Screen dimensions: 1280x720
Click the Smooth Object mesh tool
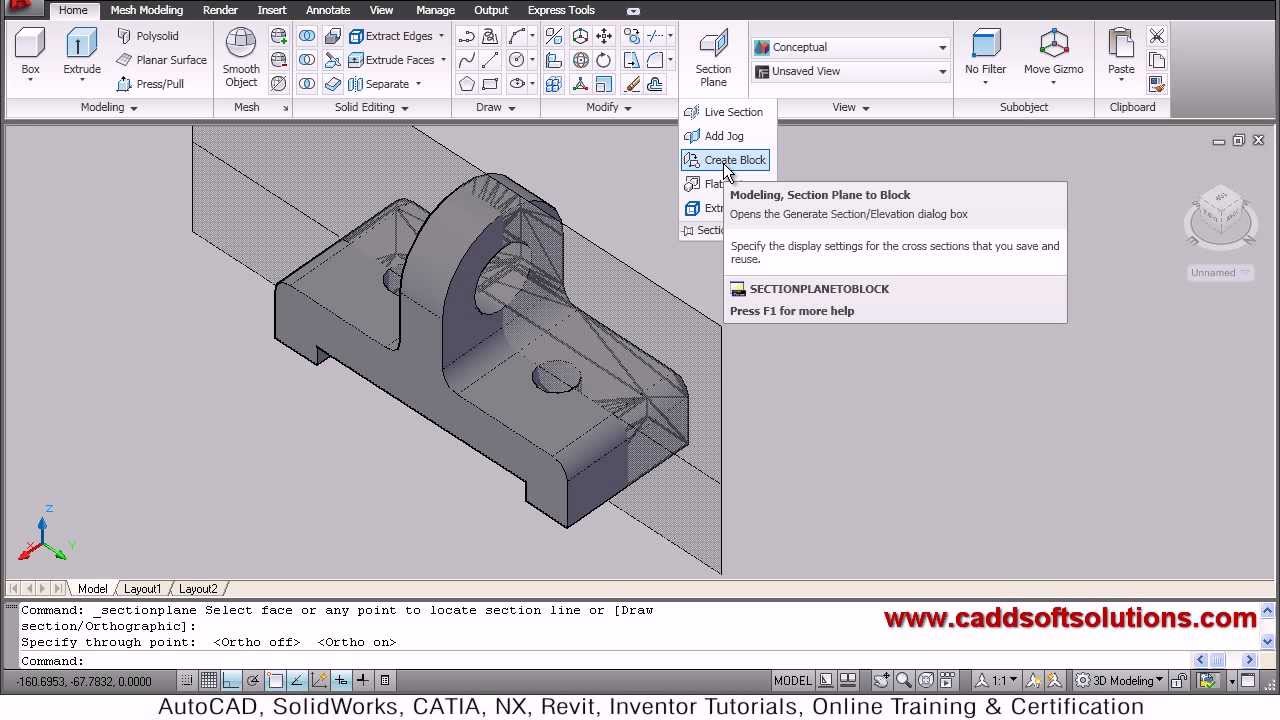(x=241, y=58)
